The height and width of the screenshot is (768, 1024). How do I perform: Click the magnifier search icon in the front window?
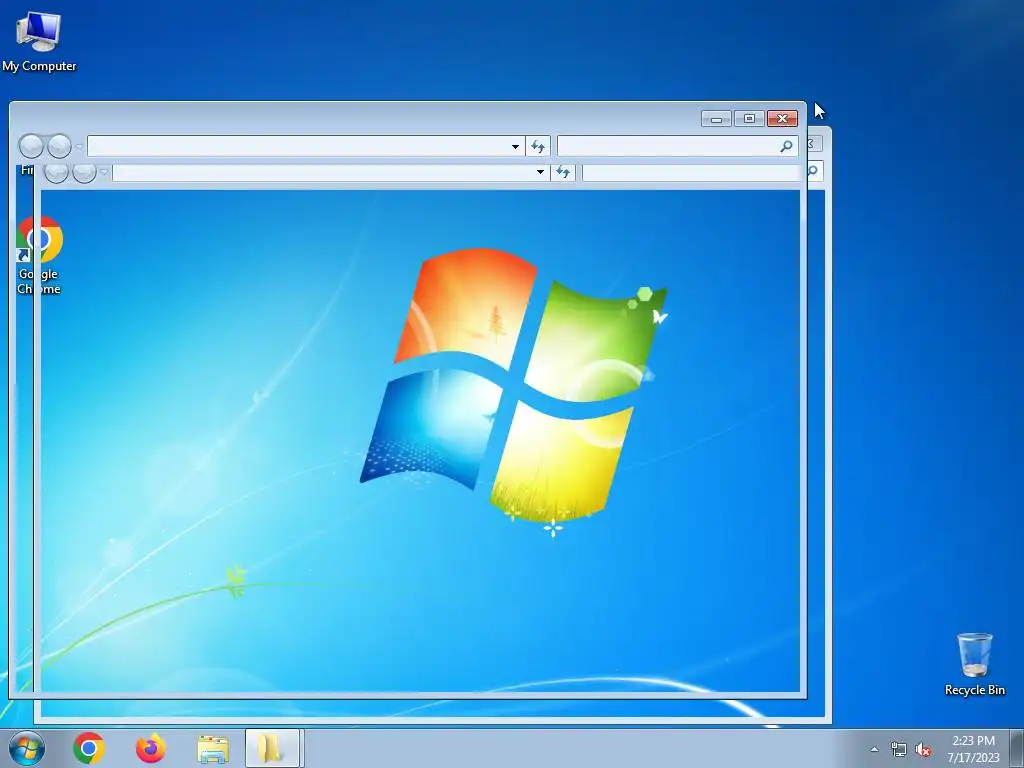point(786,146)
